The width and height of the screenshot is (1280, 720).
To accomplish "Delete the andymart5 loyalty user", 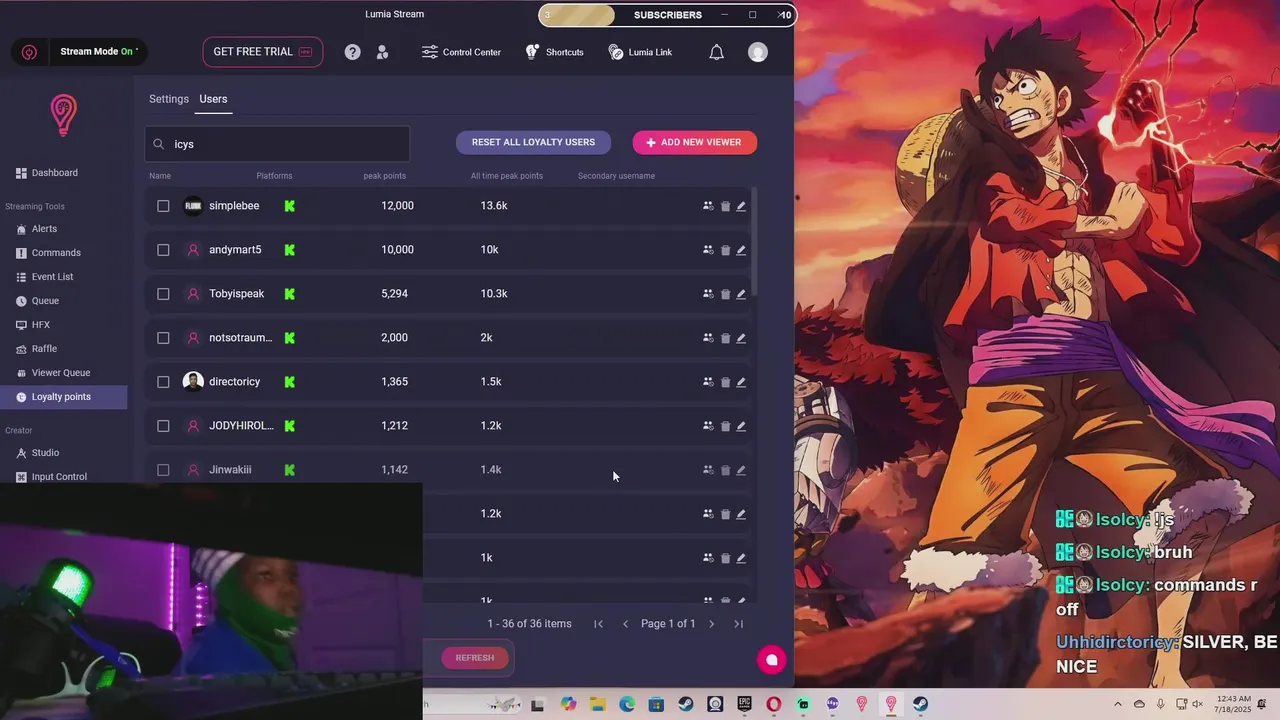I will (x=725, y=250).
